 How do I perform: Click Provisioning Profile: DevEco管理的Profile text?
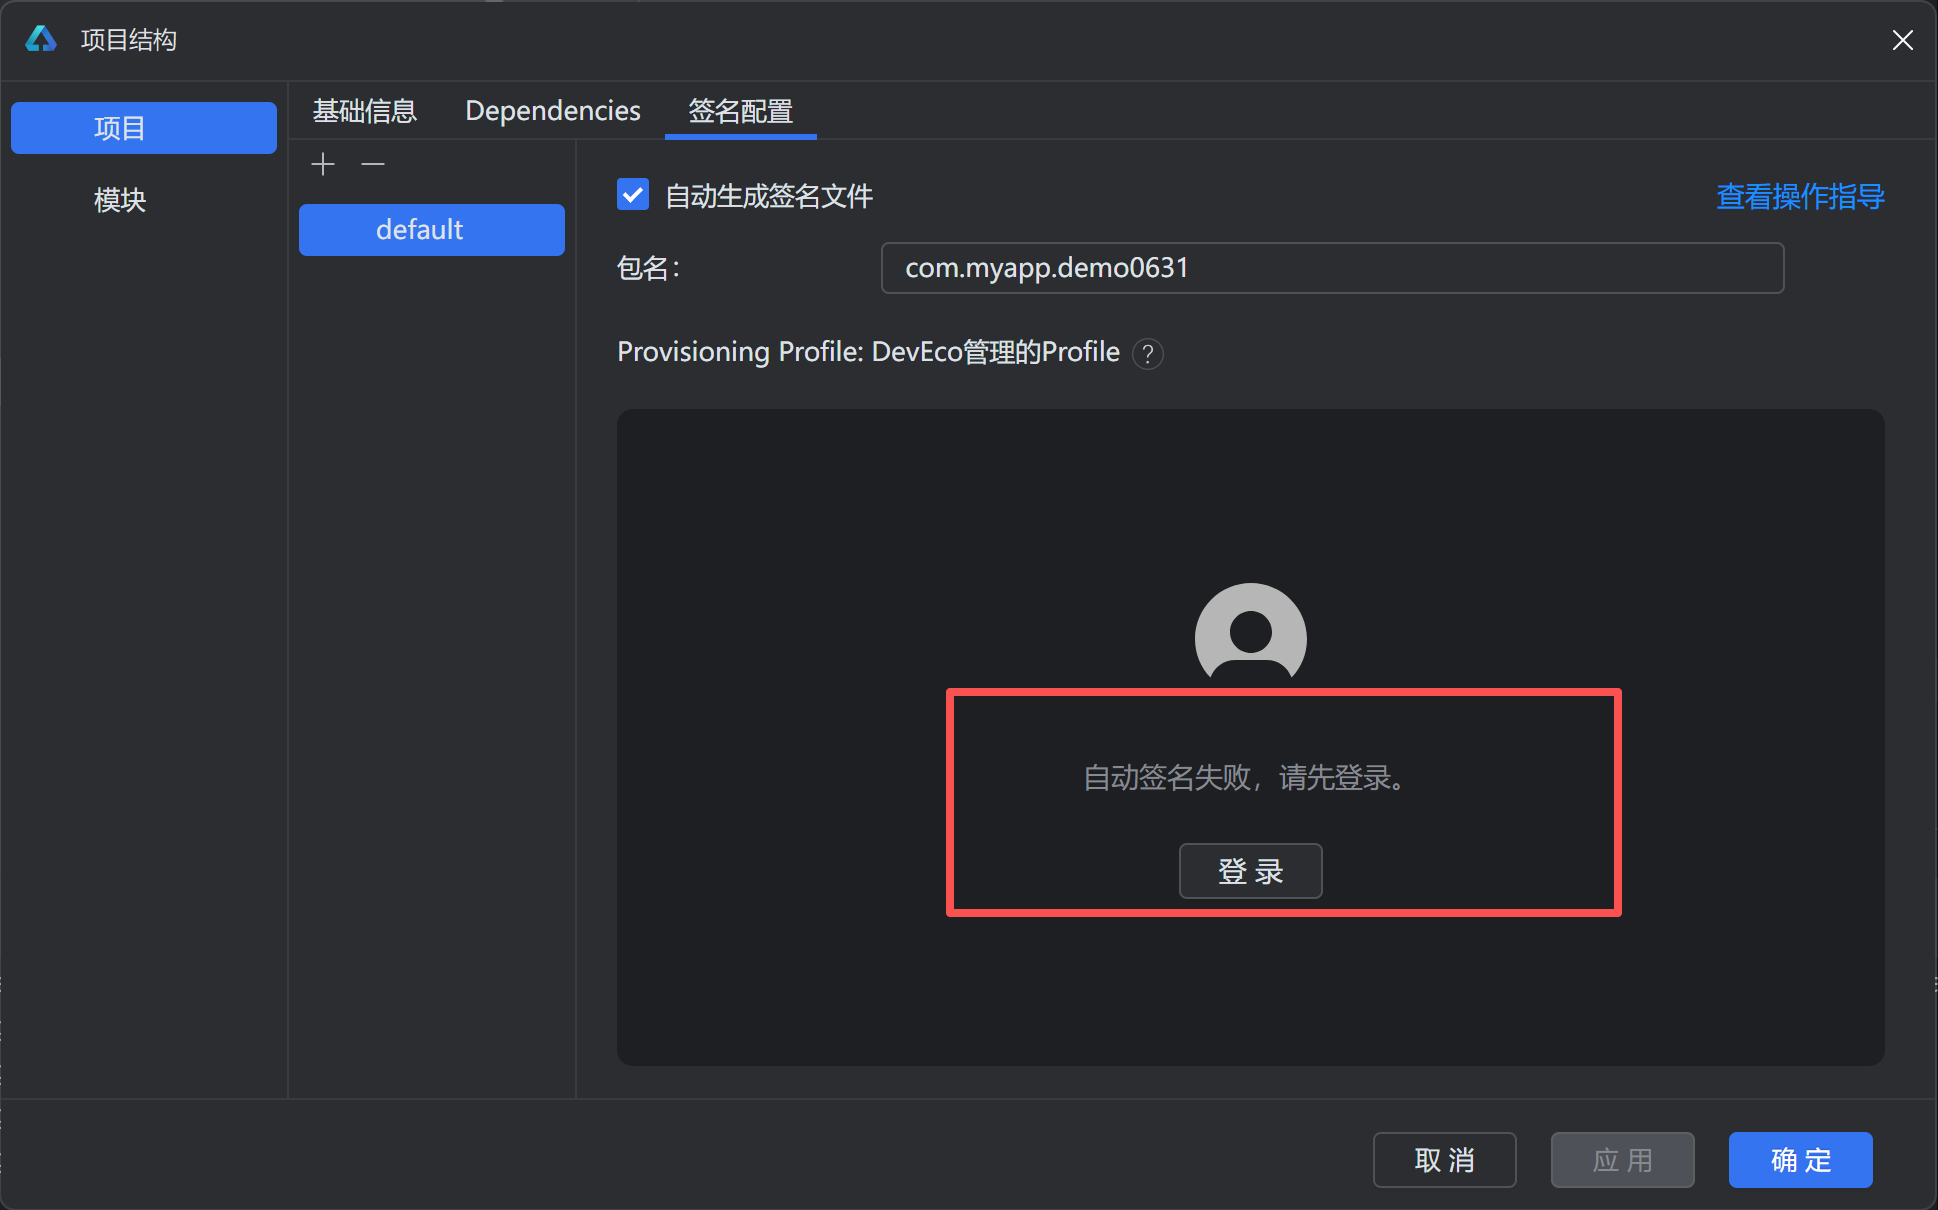pyautogui.click(x=868, y=352)
